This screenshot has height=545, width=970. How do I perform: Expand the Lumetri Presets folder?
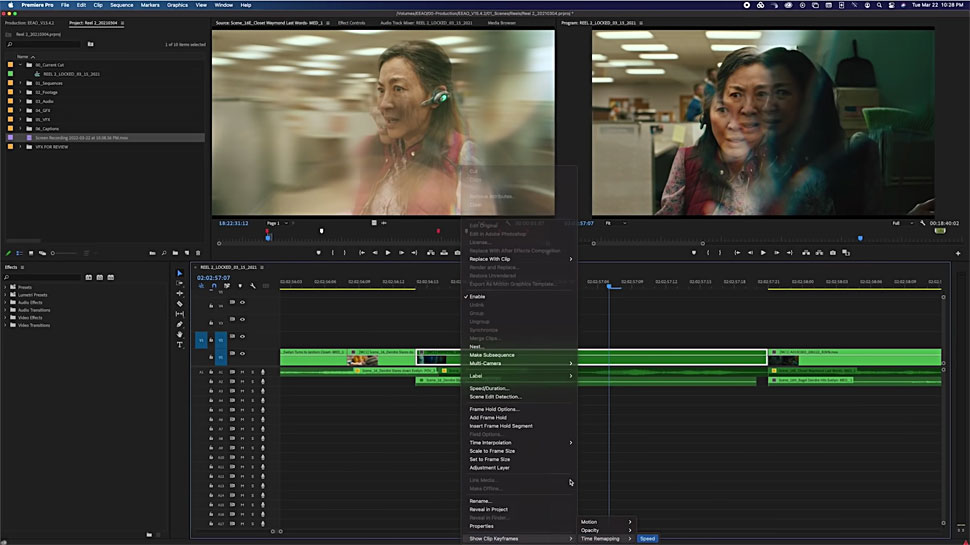pos(7,295)
